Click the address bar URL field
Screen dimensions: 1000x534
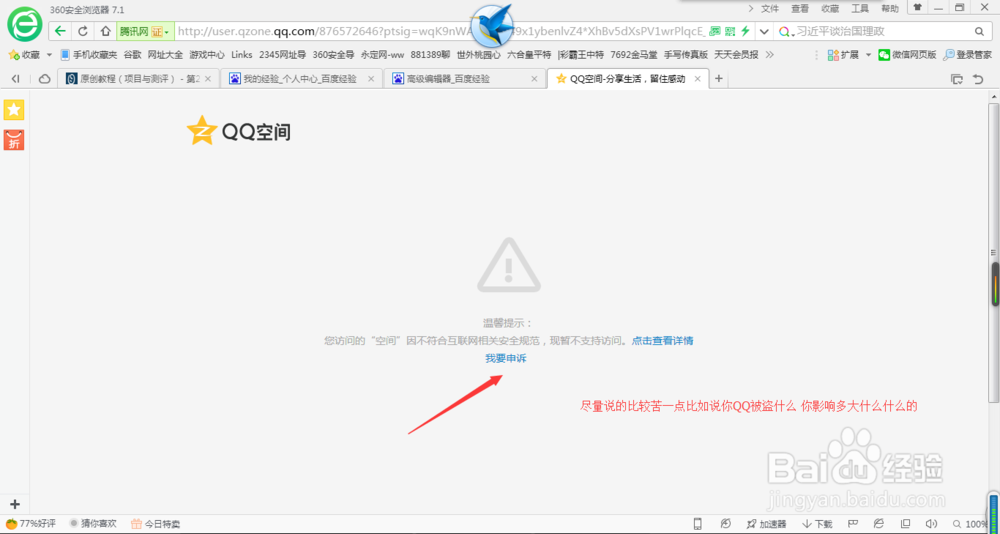click(440, 31)
